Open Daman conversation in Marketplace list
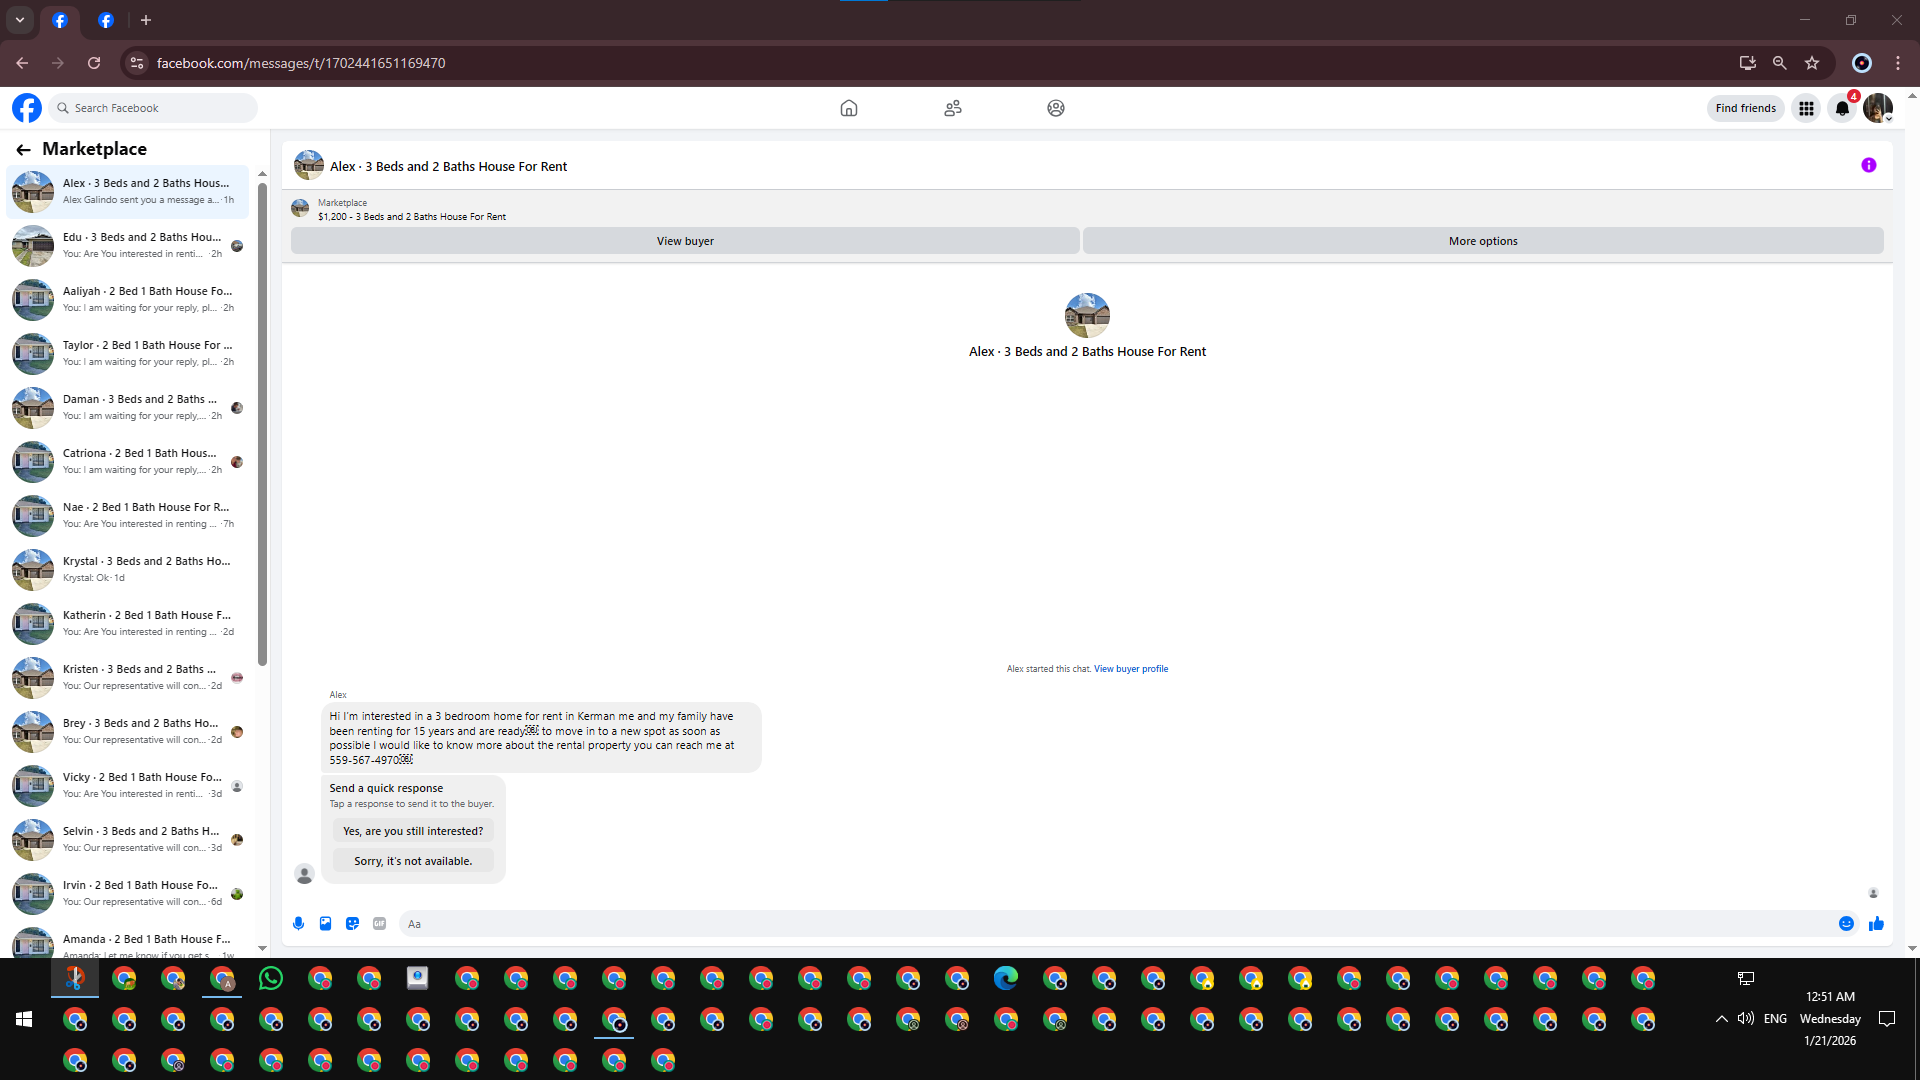Image resolution: width=1920 pixels, height=1080 pixels. click(128, 408)
